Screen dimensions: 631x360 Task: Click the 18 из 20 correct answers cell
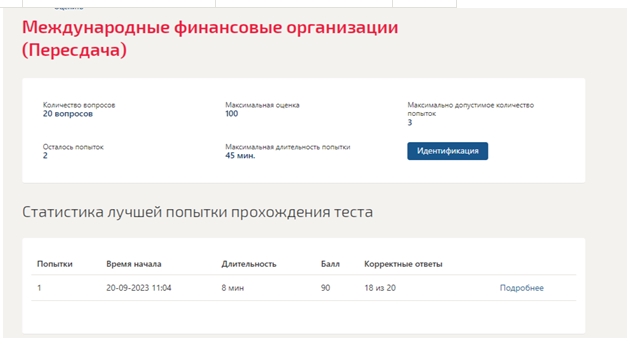tap(380, 288)
